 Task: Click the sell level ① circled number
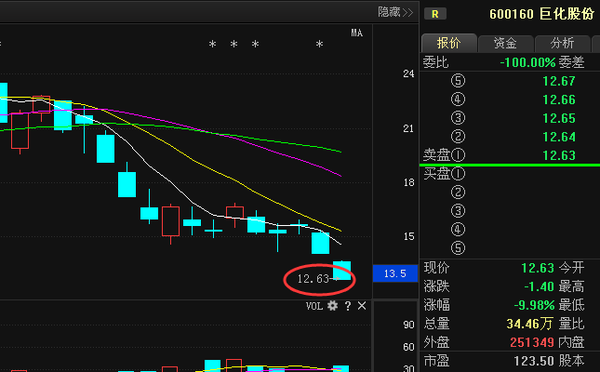coord(458,155)
